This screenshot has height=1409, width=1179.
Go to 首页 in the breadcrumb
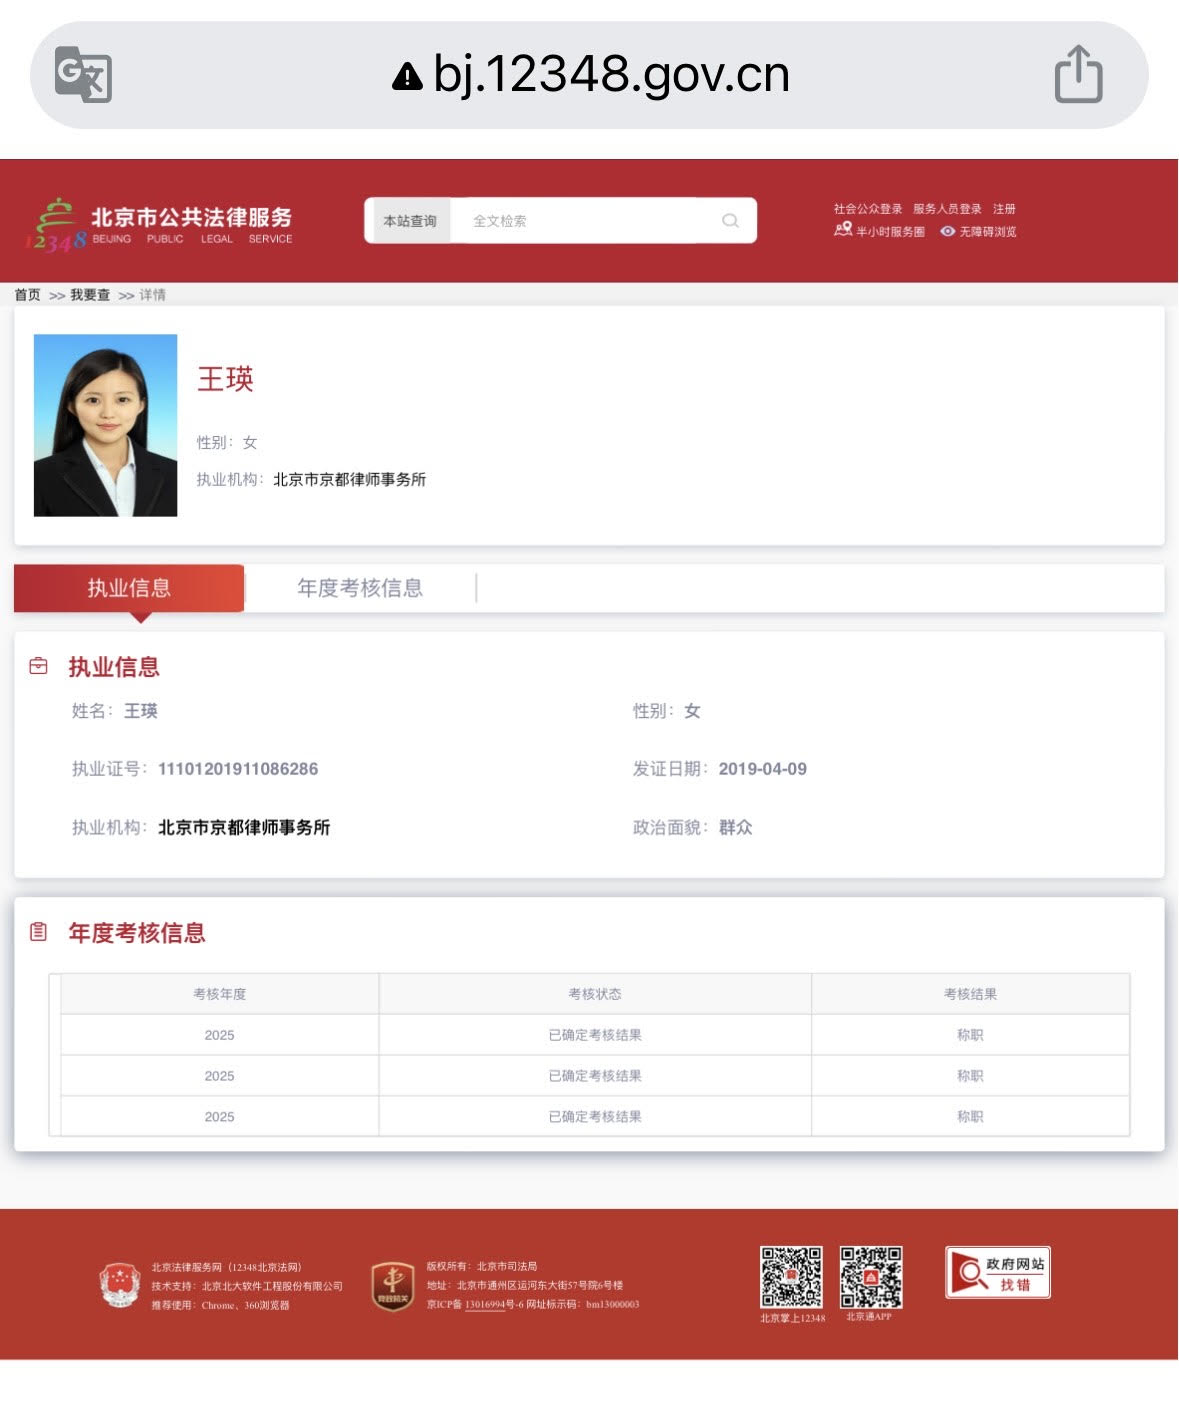28,295
